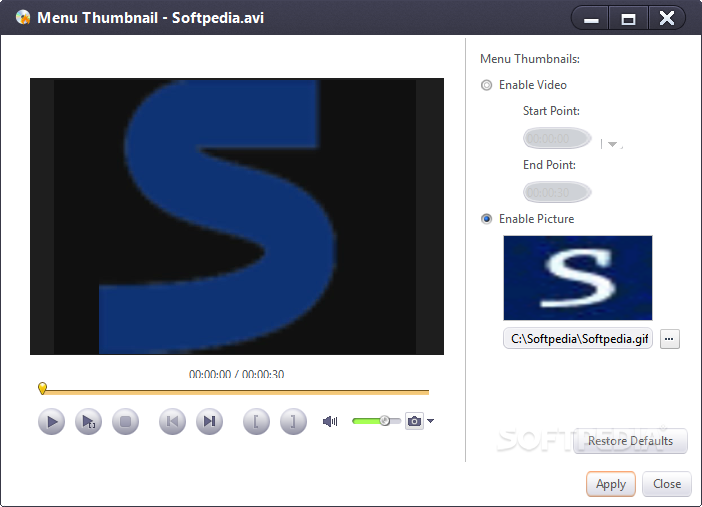Click the End Point time field
Screen dimensions: 702x507
point(557,193)
